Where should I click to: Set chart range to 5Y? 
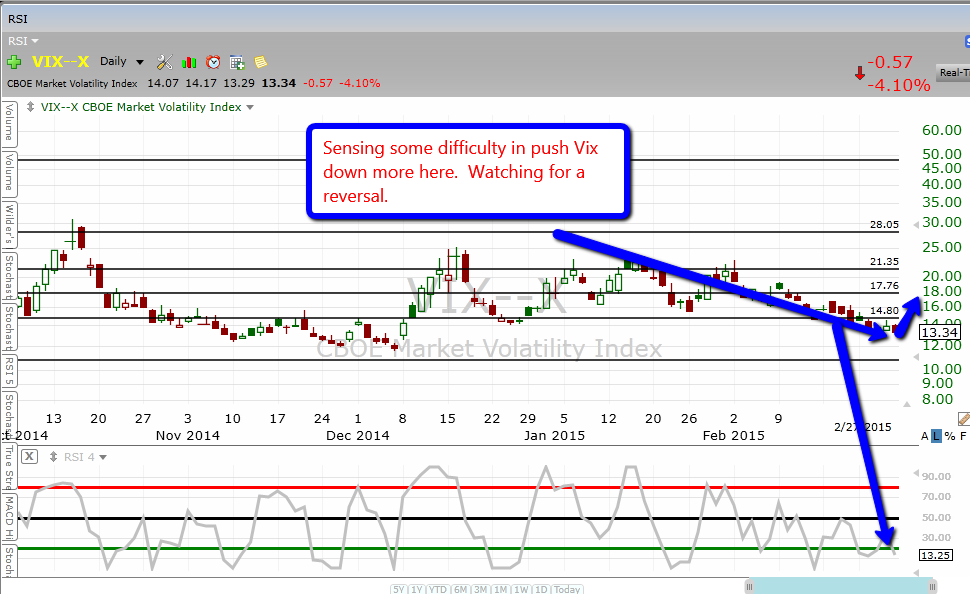399,589
